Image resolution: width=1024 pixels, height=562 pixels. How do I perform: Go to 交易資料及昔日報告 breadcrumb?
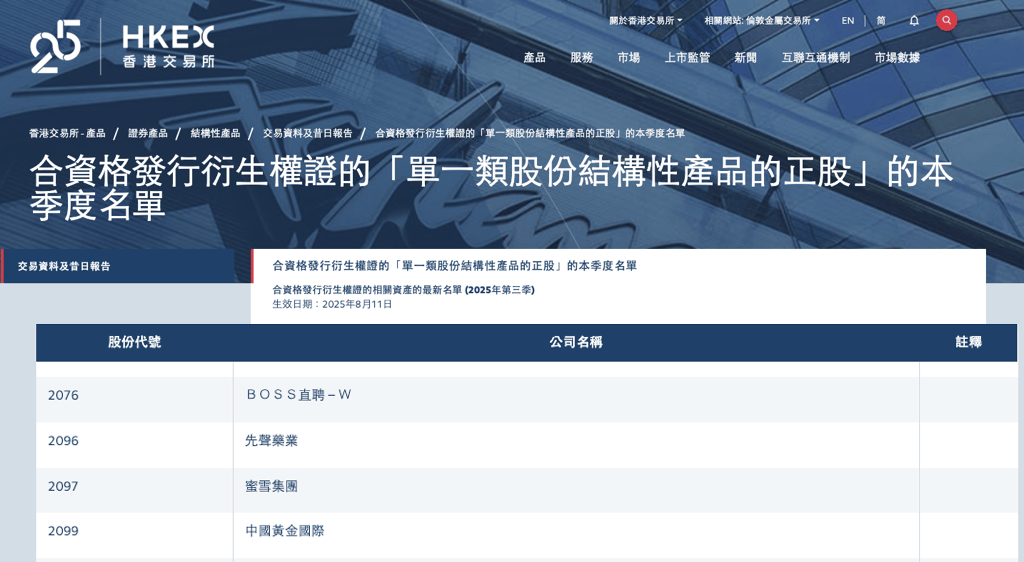pos(308,133)
